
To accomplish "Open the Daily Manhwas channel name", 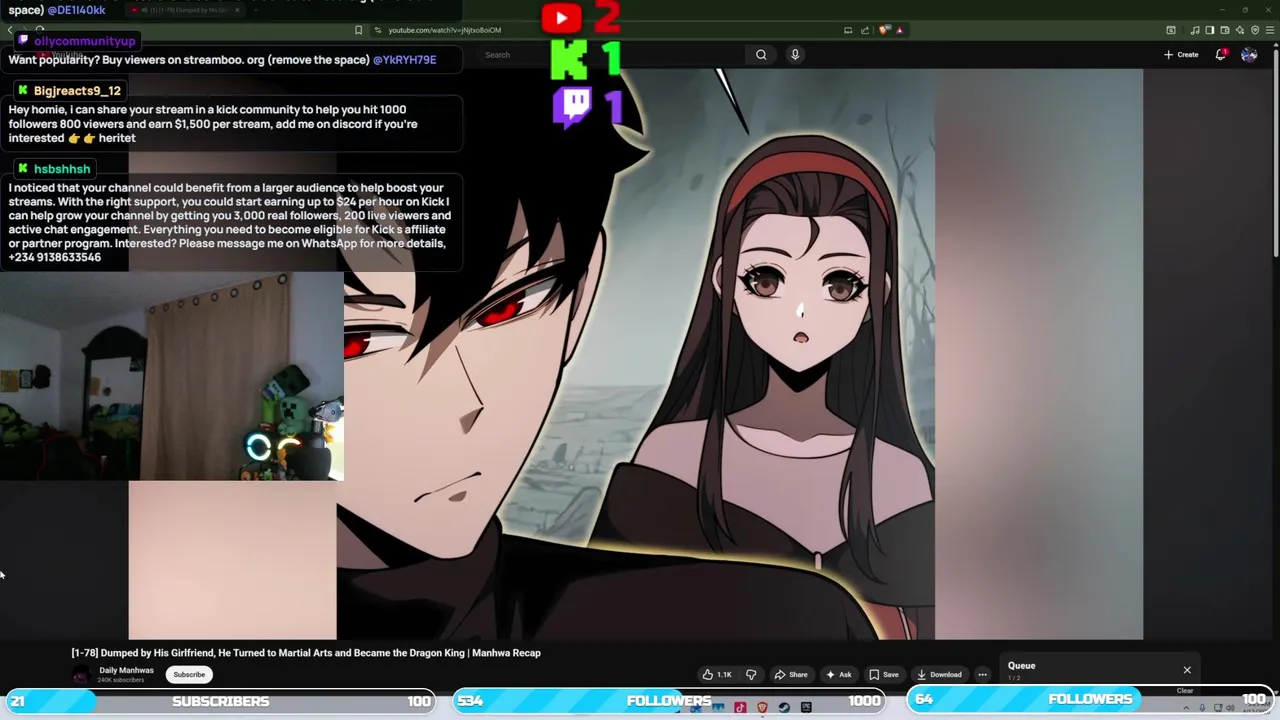I will coord(126,671).
